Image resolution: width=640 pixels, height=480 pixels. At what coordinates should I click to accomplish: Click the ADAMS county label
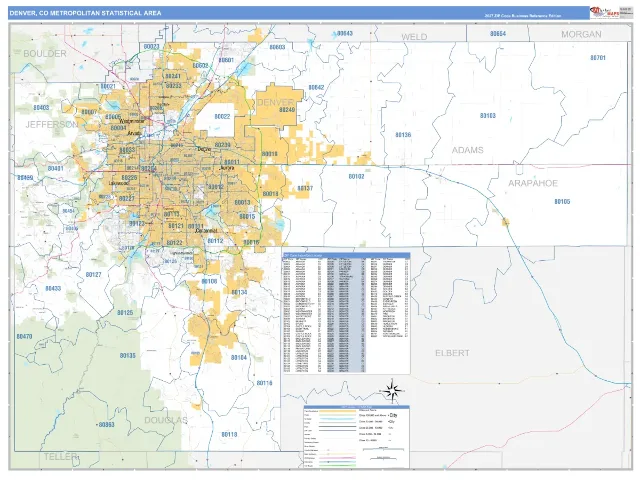click(467, 150)
